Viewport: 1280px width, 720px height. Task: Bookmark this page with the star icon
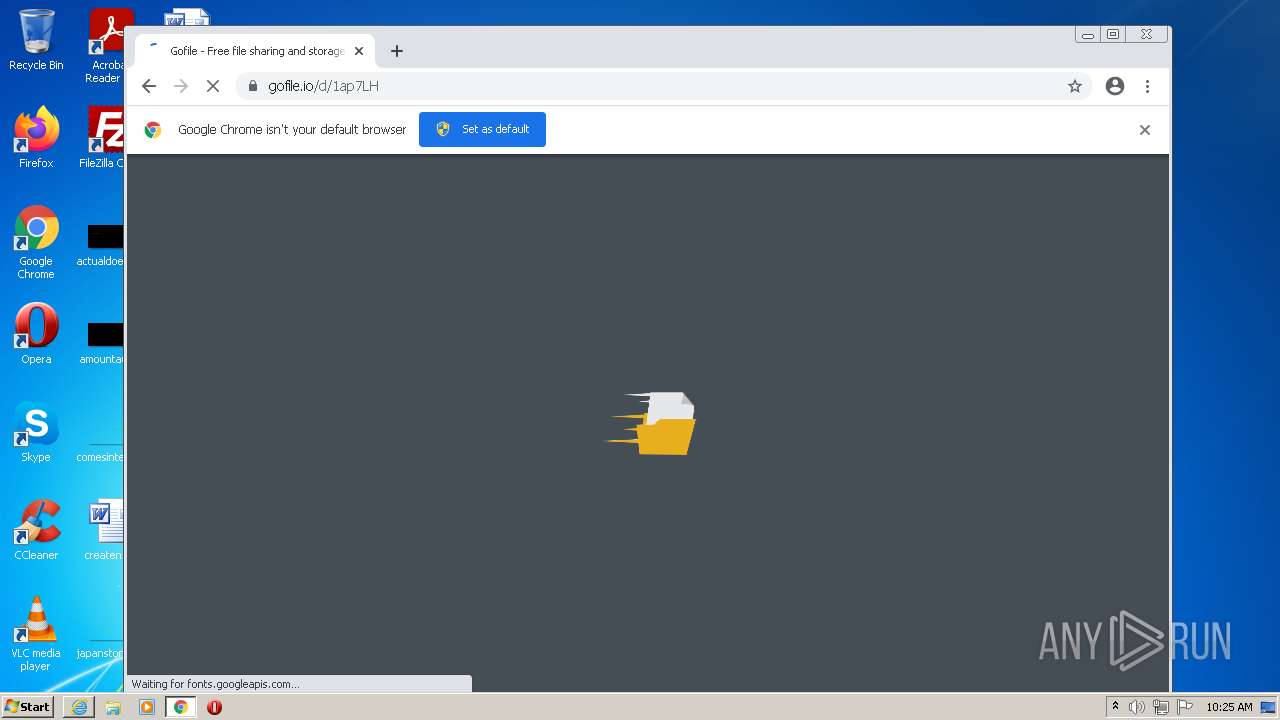1075,86
